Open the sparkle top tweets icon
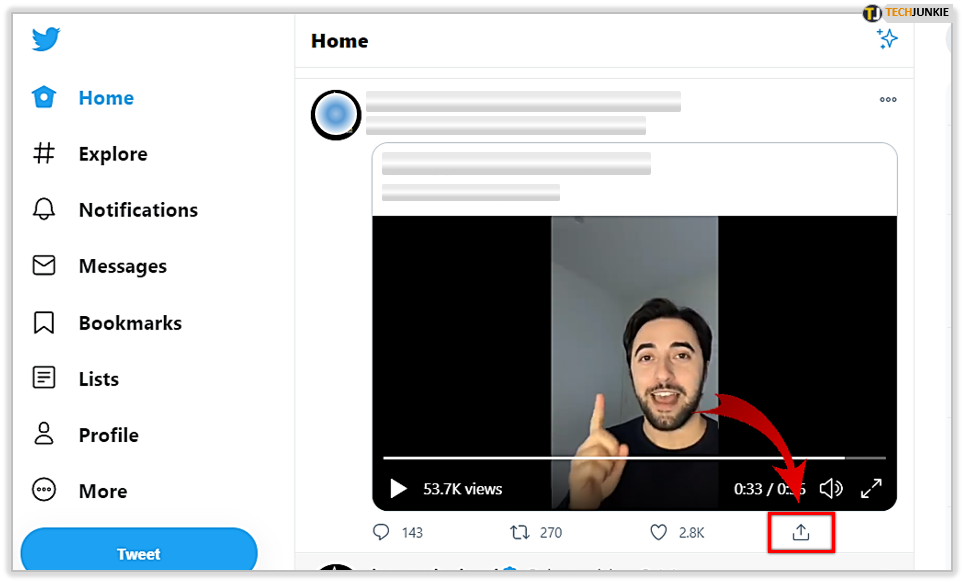This screenshot has width=964, height=583. (887, 39)
